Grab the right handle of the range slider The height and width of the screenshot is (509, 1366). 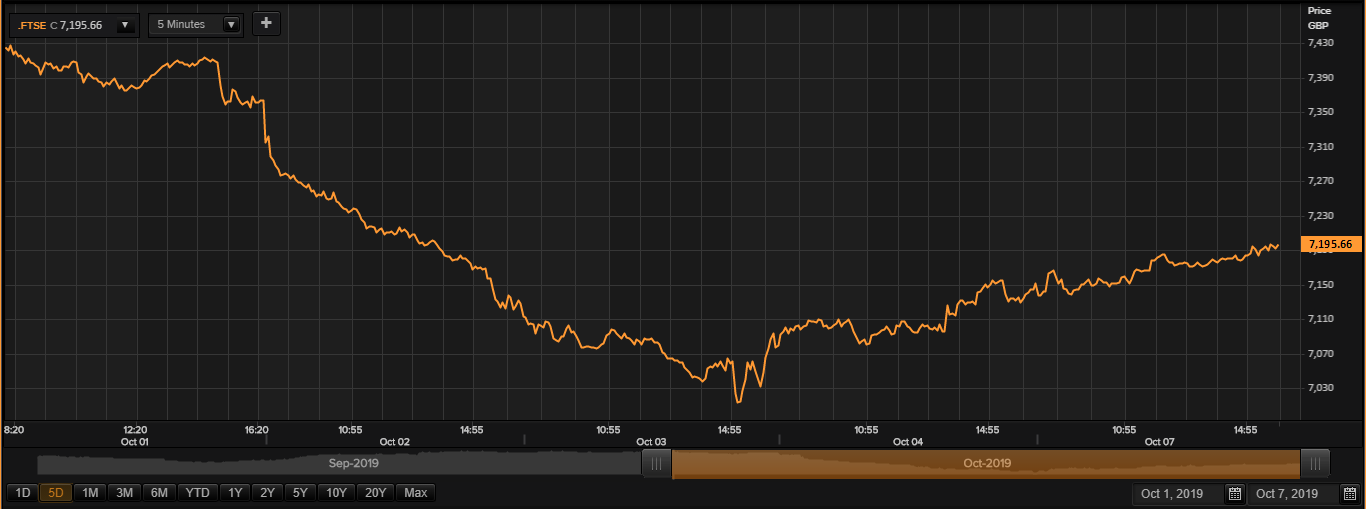point(1315,464)
